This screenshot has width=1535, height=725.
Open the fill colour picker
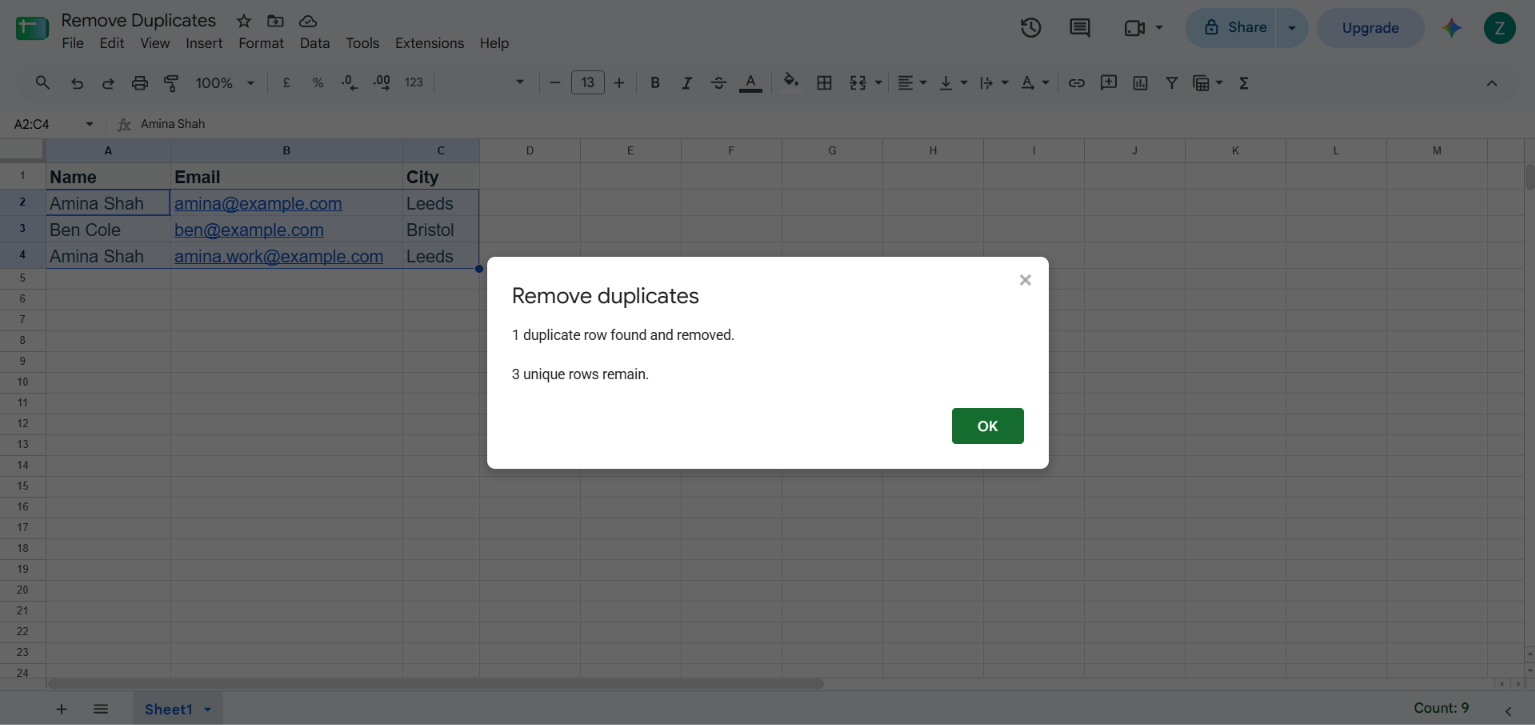(791, 83)
